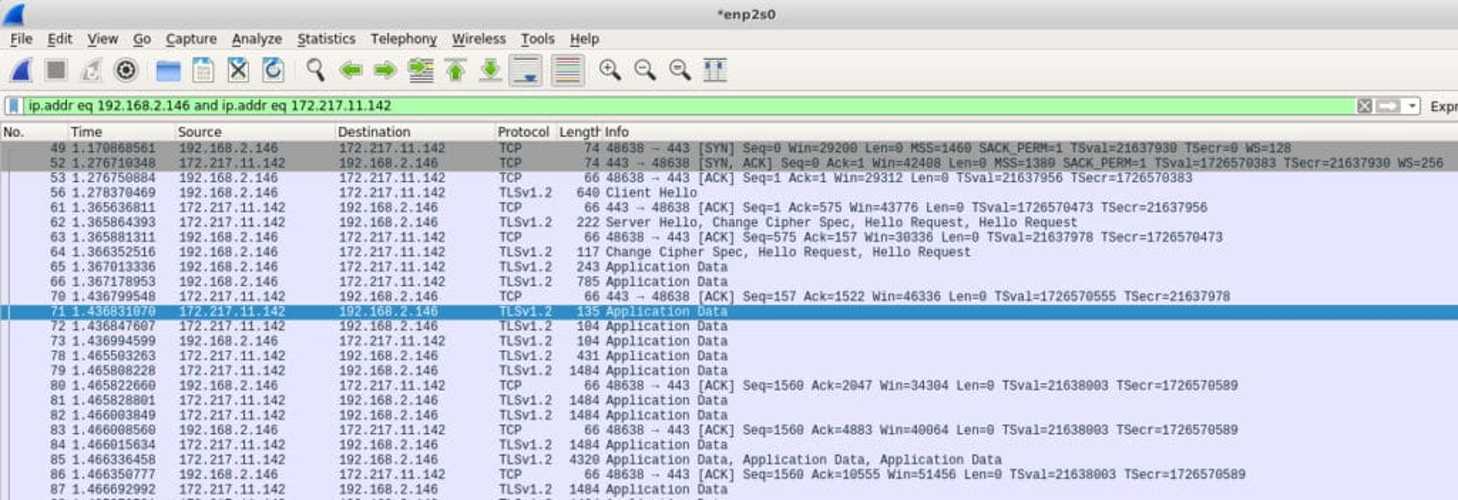Open the Analyze menu
This screenshot has height=500, width=1458.
(x=256, y=39)
